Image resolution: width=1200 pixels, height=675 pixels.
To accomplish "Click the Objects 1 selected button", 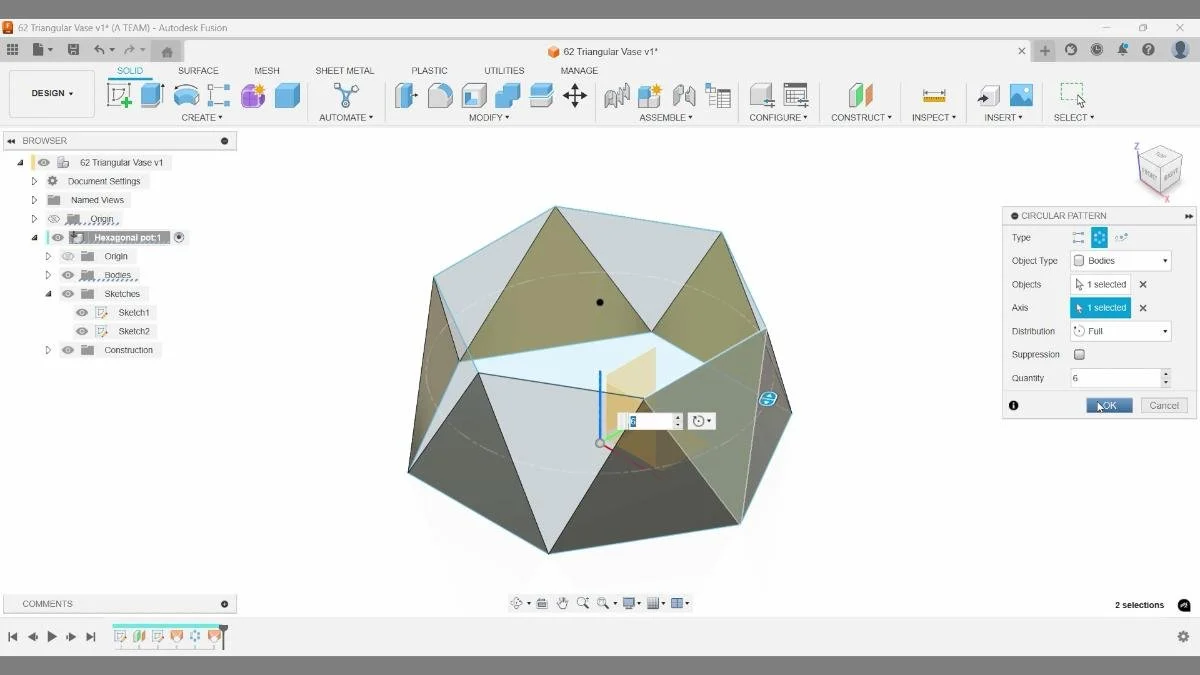I will click(x=1101, y=284).
